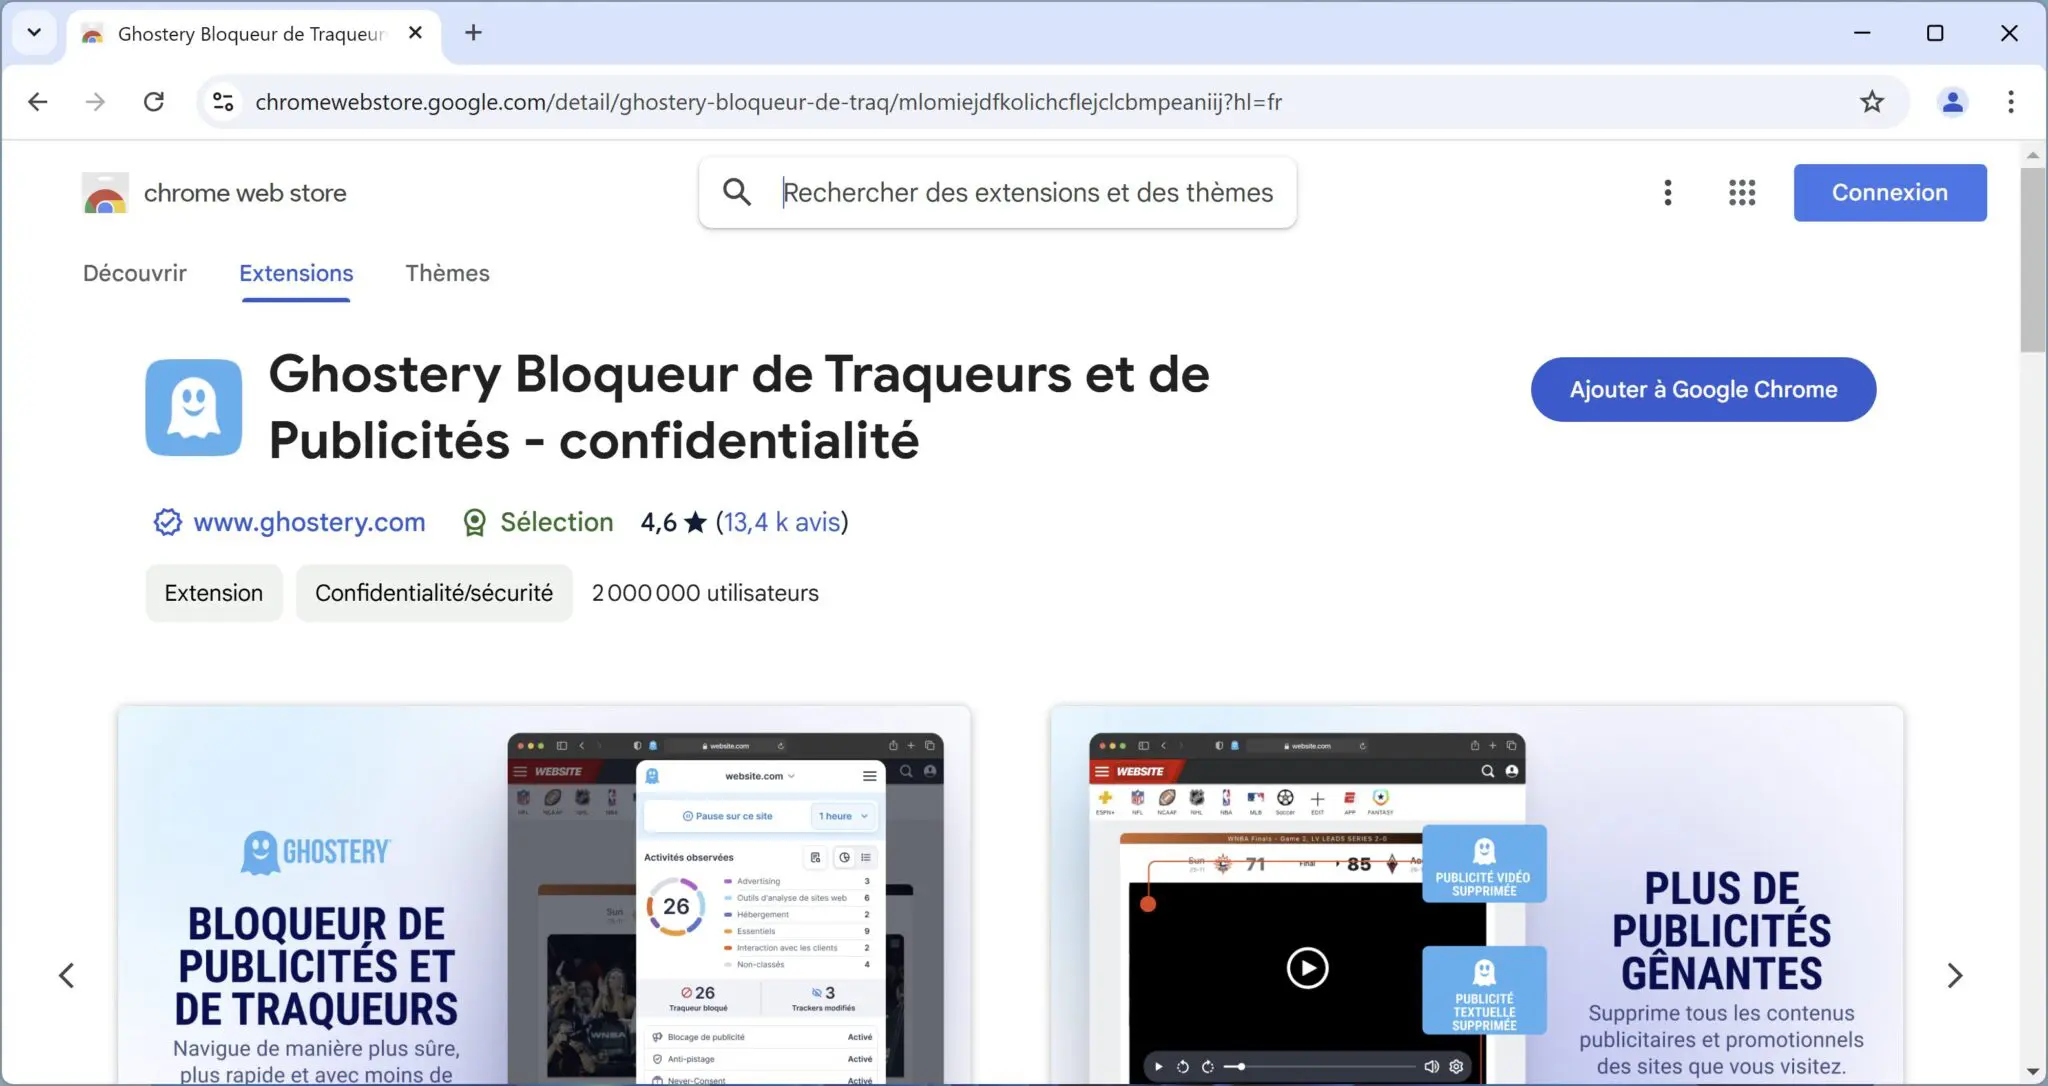This screenshot has width=2048, height=1086.
Task: Open the Thèmes tab
Action: [x=447, y=273]
